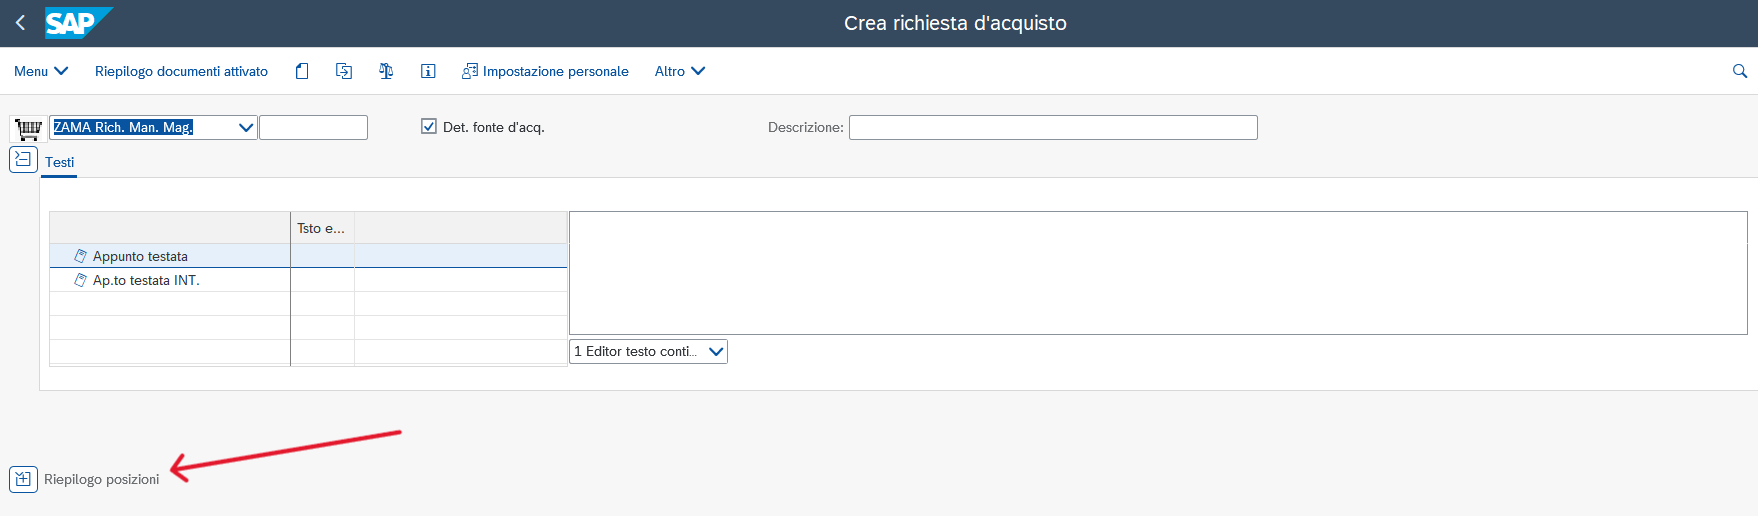Open the ZAMA Rich. Man. Mag. dropdown
The height and width of the screenshot is (516, 1758).
246,127
